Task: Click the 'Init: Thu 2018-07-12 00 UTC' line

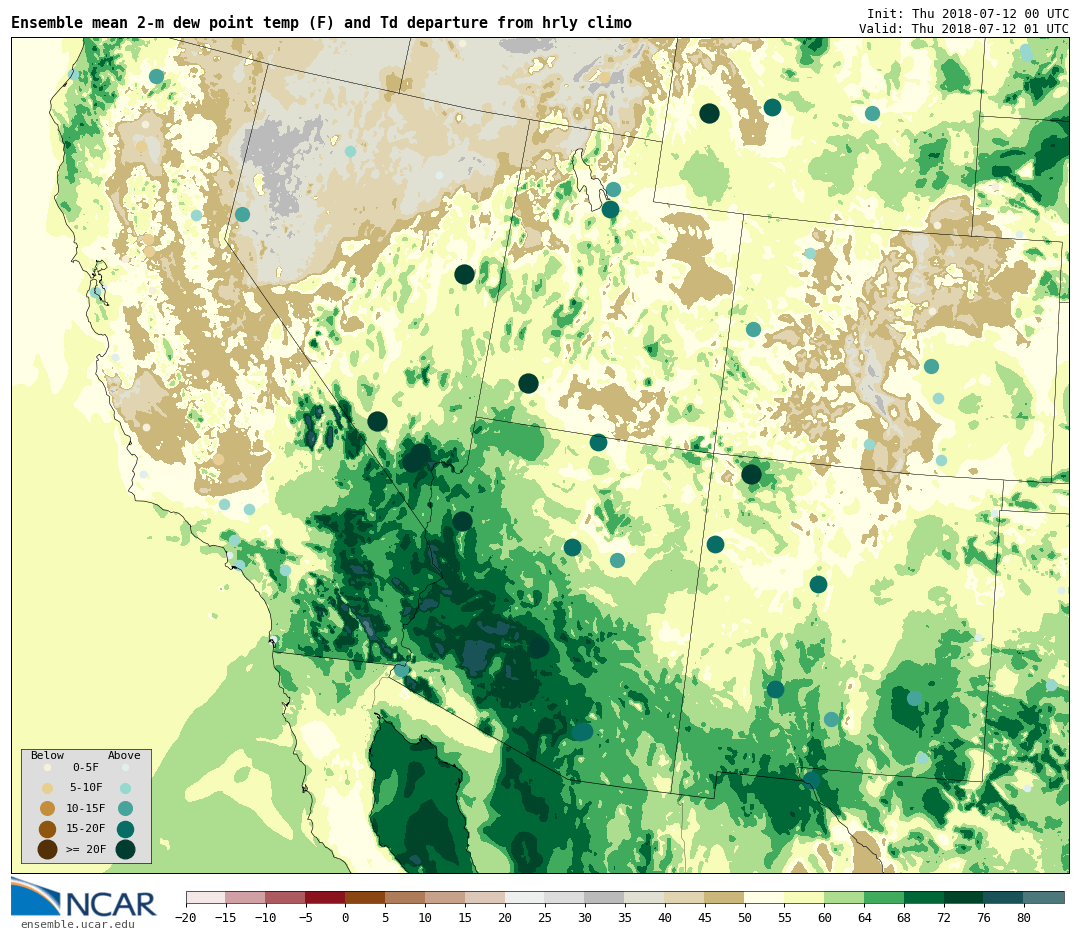Action: point(968,14)
